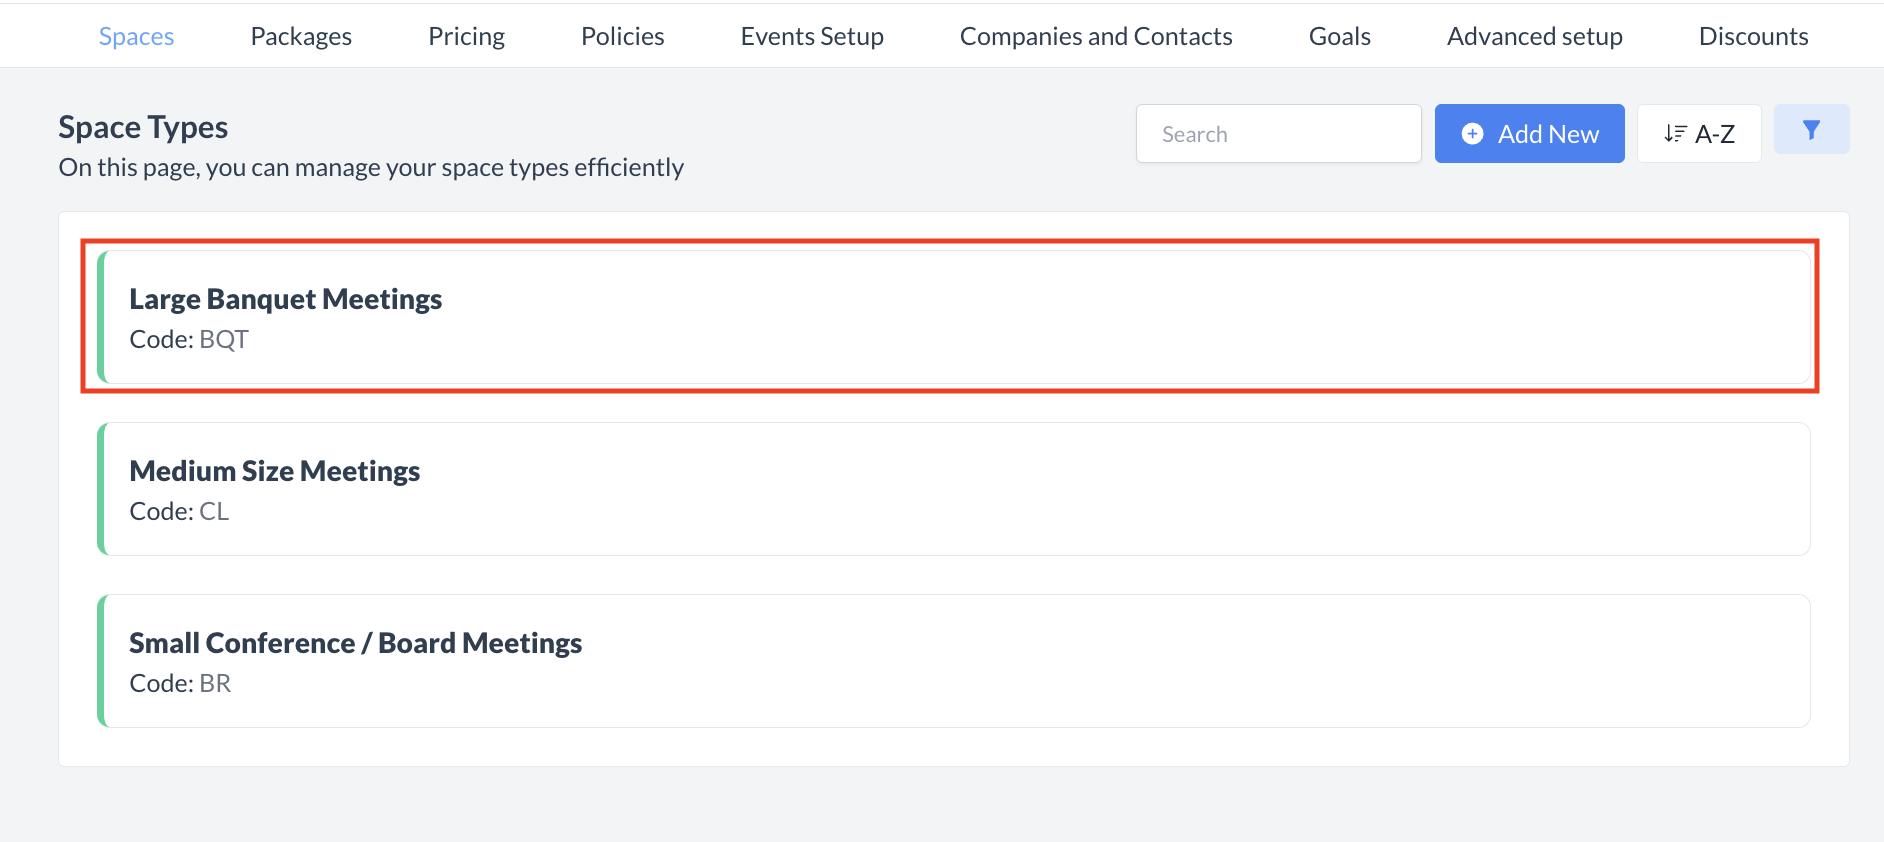1884x842 pixels.
Task: Open the Packages tab
Action: [x=301, y=36]
